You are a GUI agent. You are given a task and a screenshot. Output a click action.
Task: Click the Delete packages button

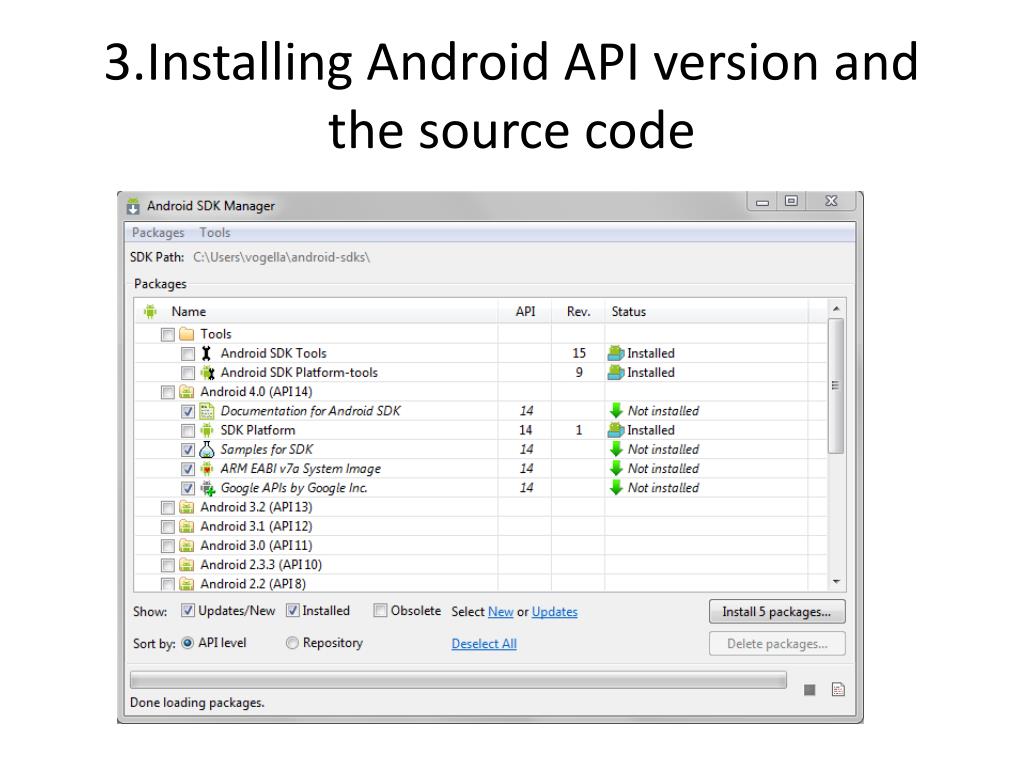(x=777, y=644)
